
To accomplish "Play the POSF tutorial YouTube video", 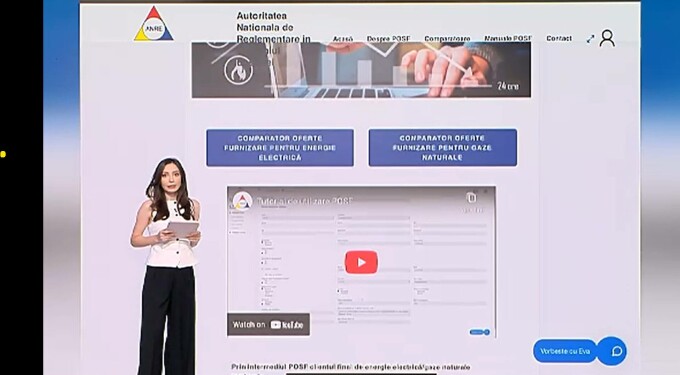I will click(x=361, y=262).
